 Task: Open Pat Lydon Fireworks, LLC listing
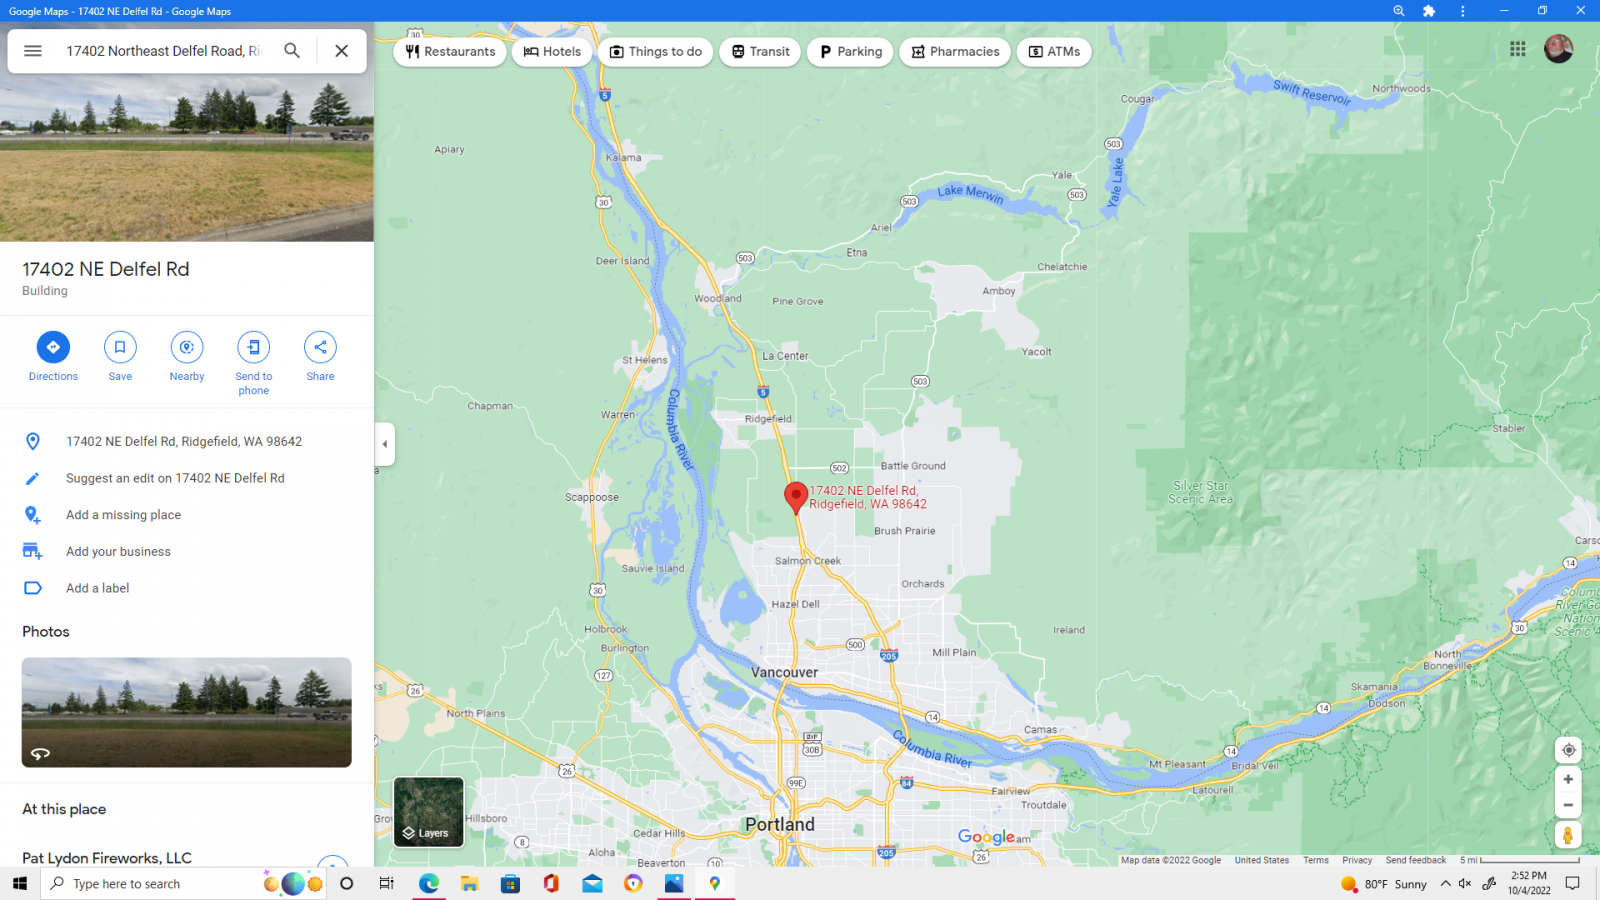107,858
